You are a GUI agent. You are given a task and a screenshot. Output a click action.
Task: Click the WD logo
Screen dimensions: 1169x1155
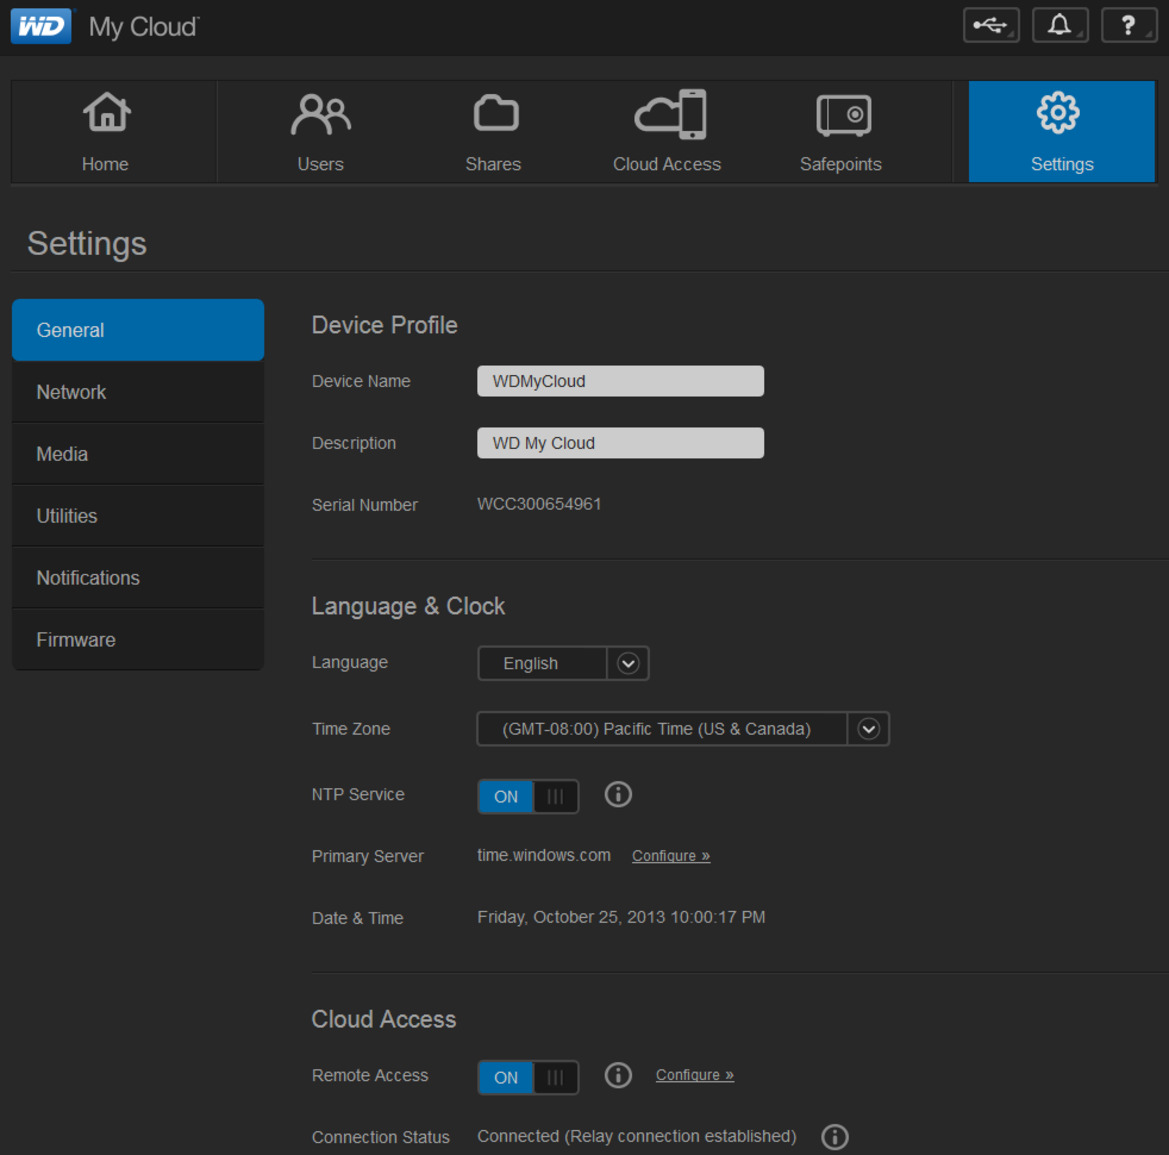pyautogui.click(x=42, y=26)
